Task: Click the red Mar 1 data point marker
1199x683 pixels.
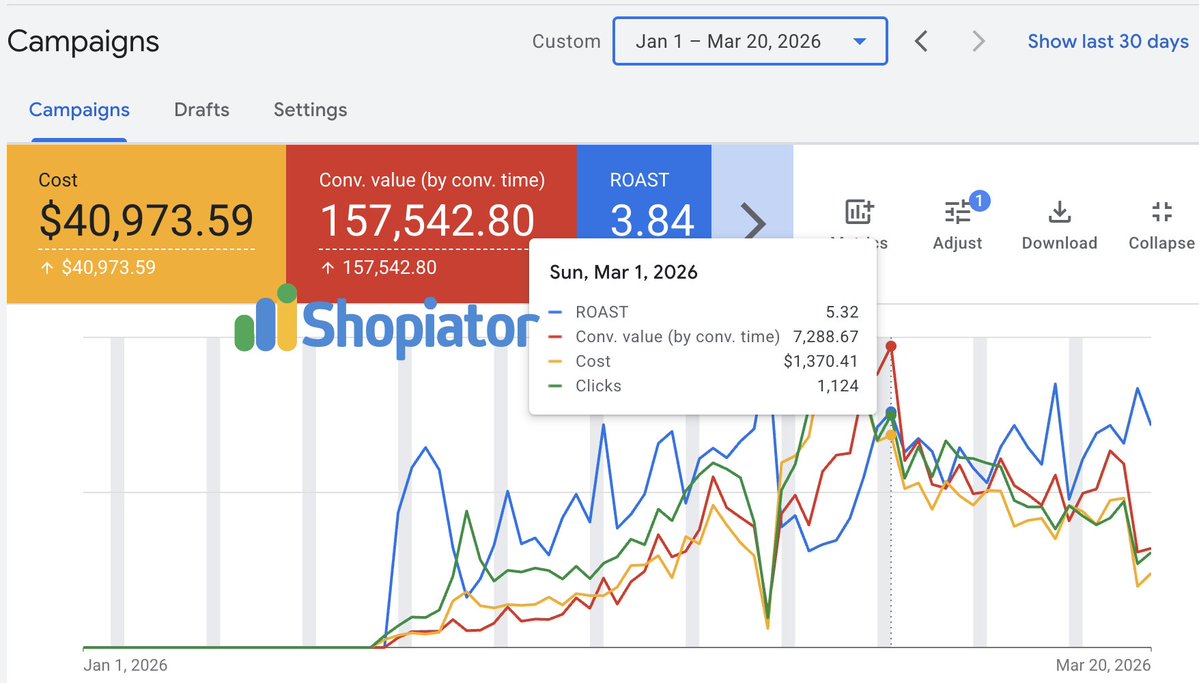Action: [x=892, y=346]
